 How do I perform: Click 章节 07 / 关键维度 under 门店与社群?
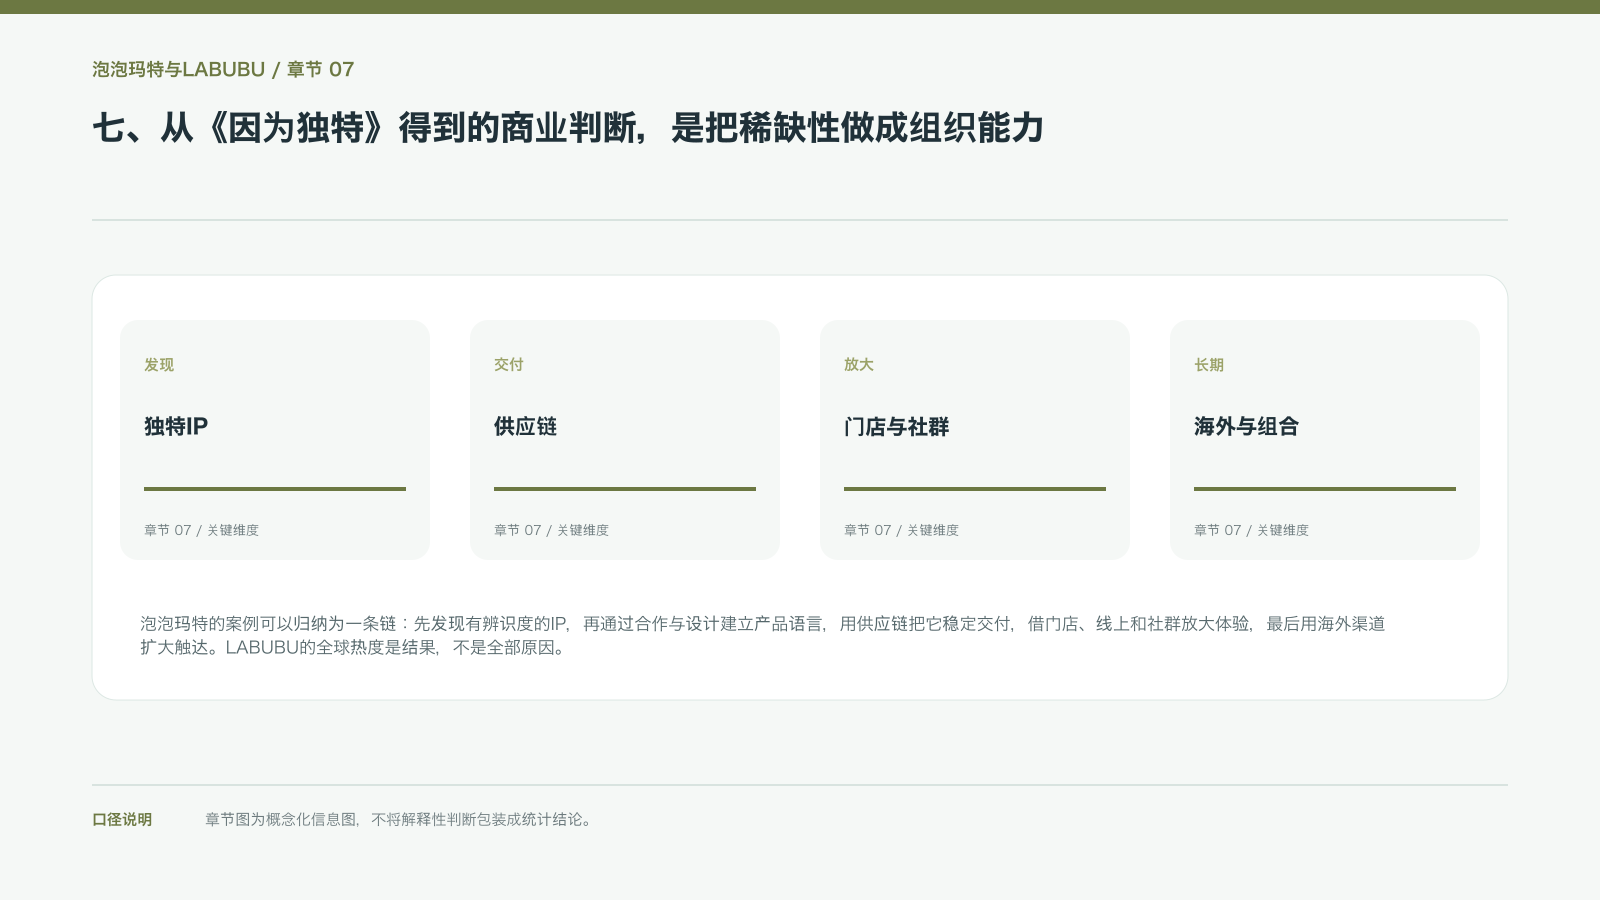[x=901, y=530]
